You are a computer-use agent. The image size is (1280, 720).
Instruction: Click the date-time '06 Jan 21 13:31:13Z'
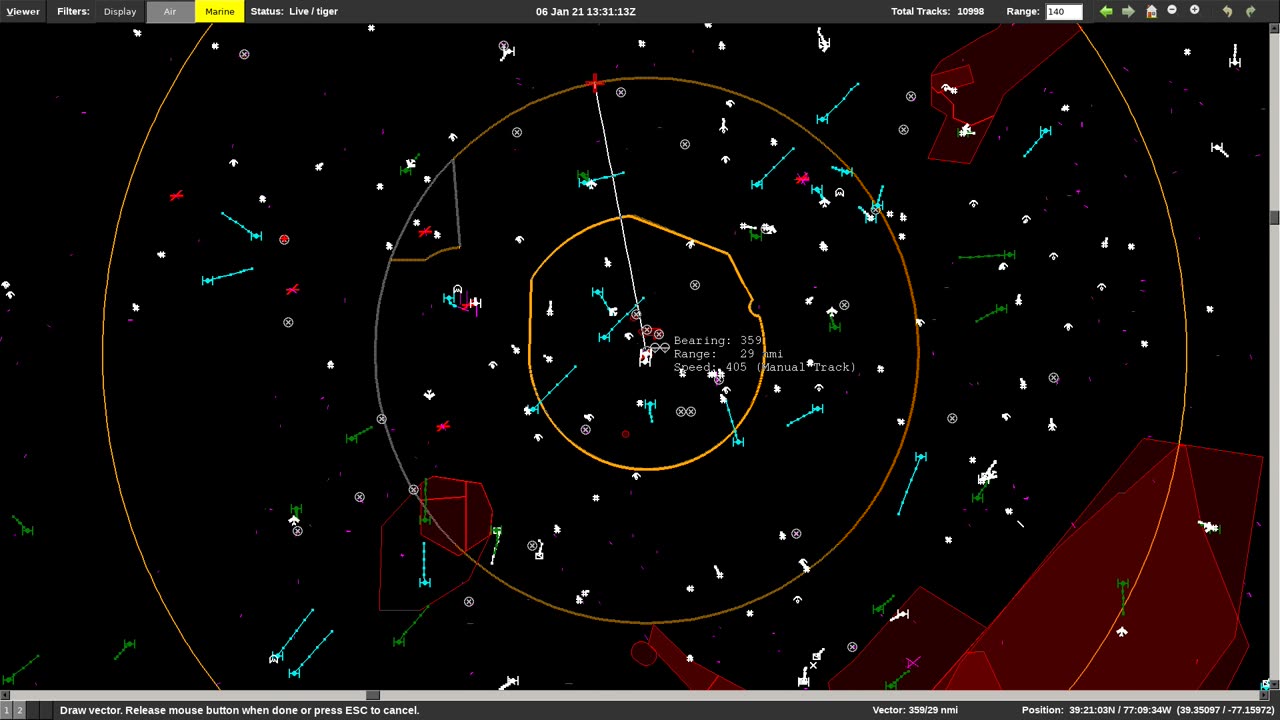[x=586, y=12]
